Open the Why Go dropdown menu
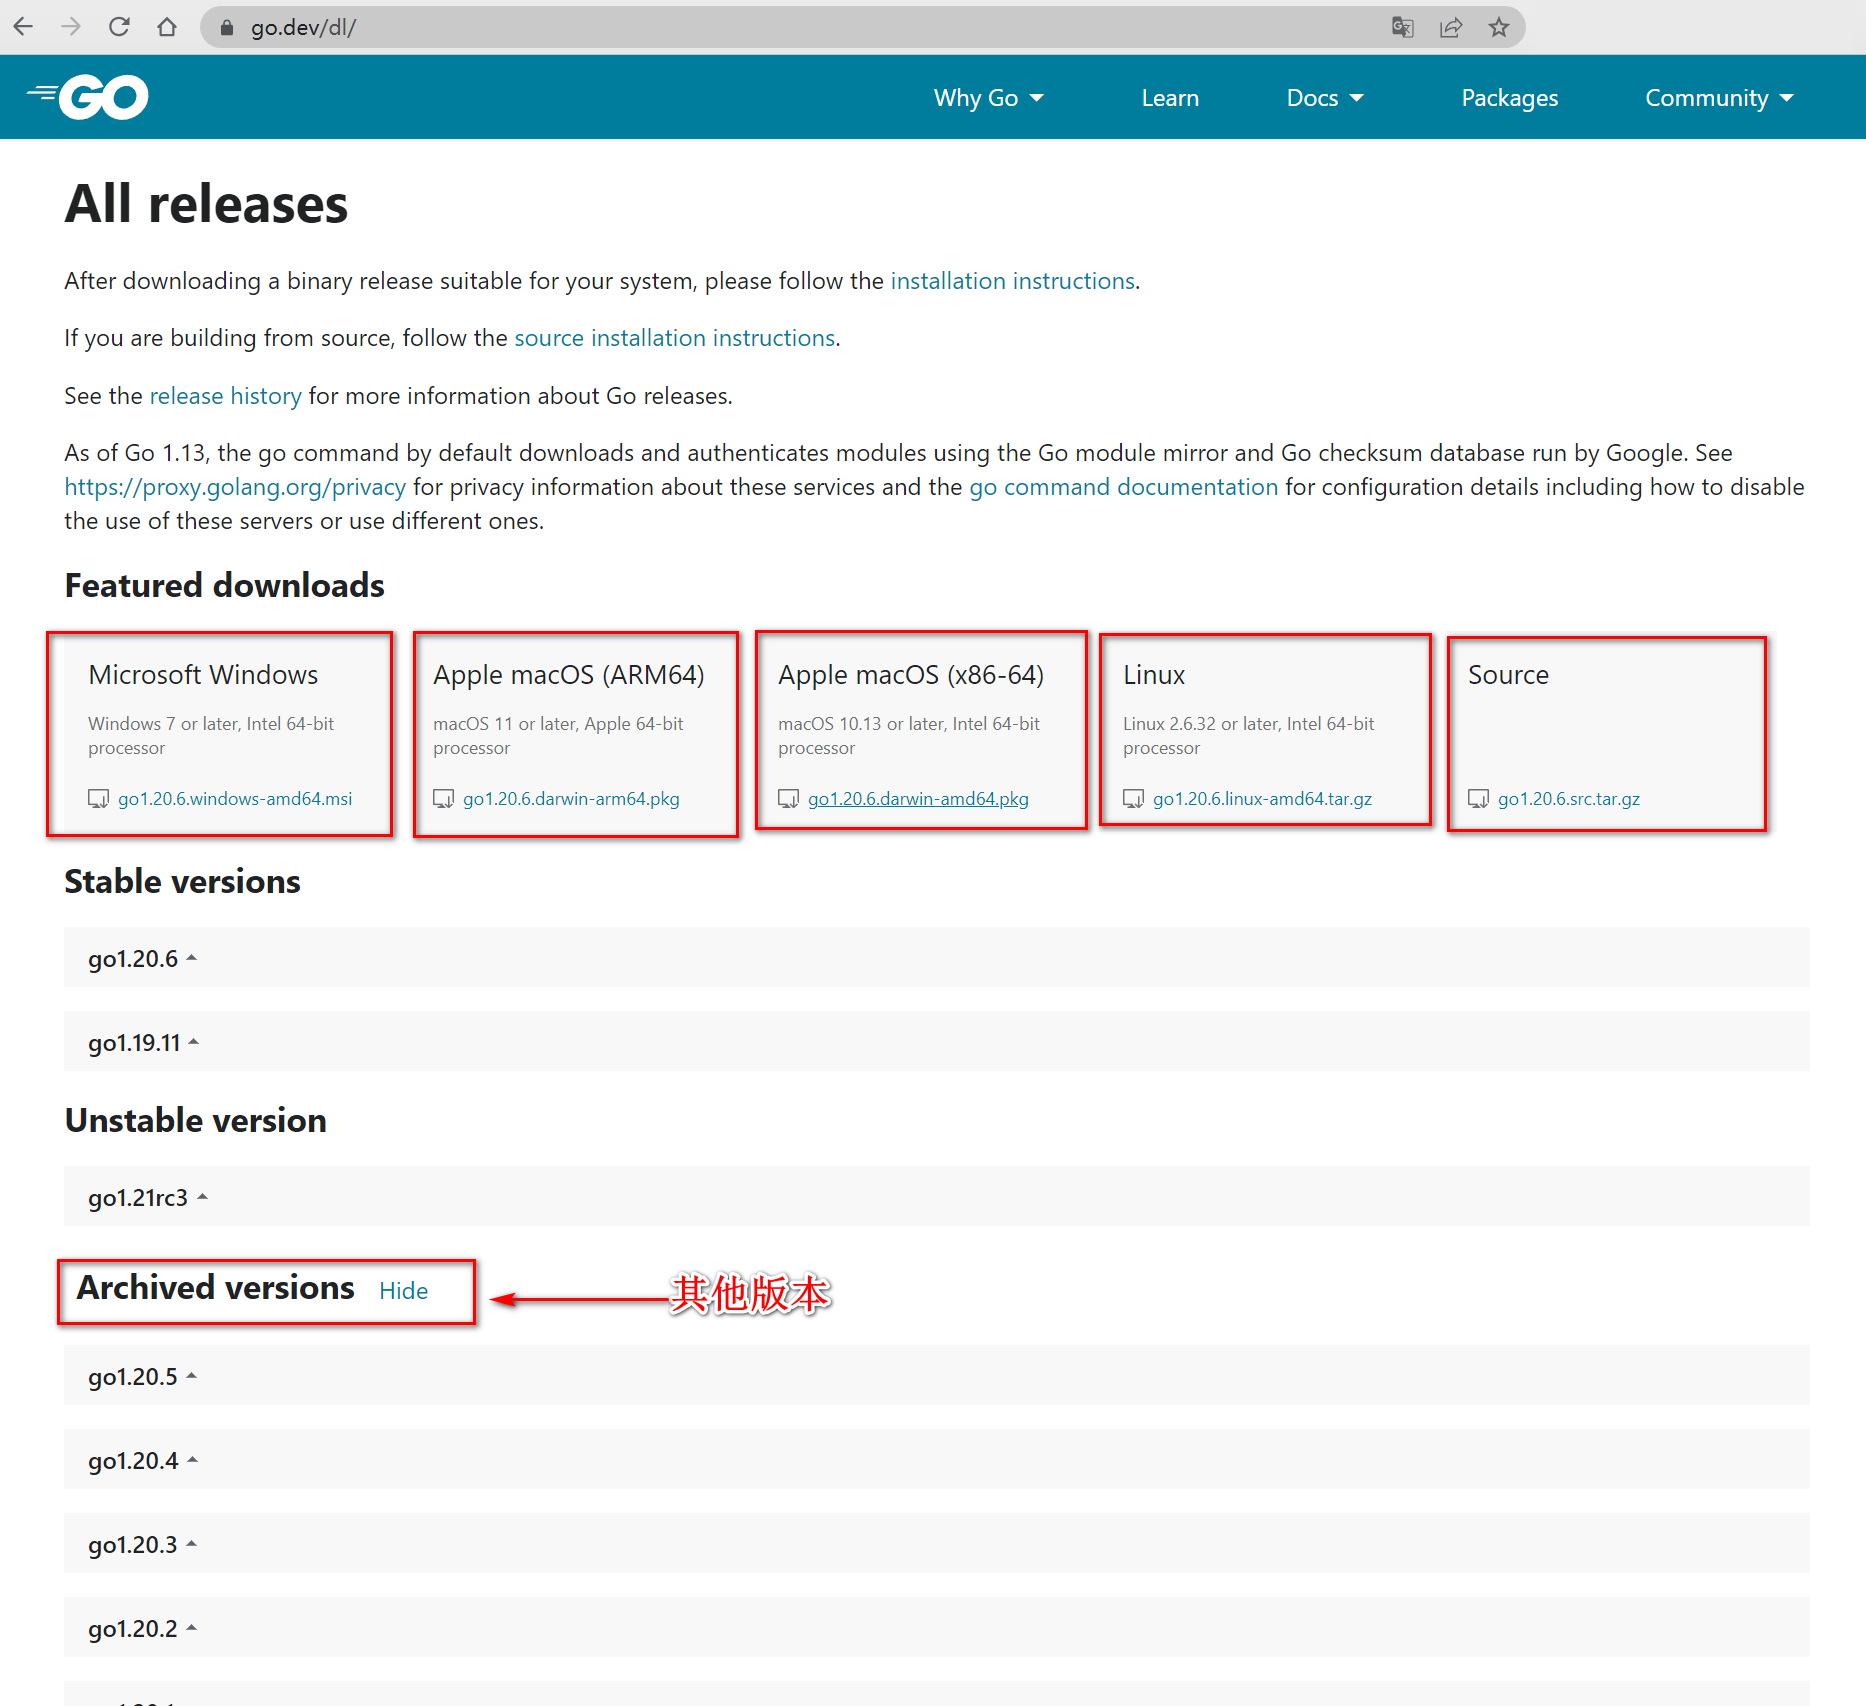Viewport: 1866px width, 1706px height. 988,98
